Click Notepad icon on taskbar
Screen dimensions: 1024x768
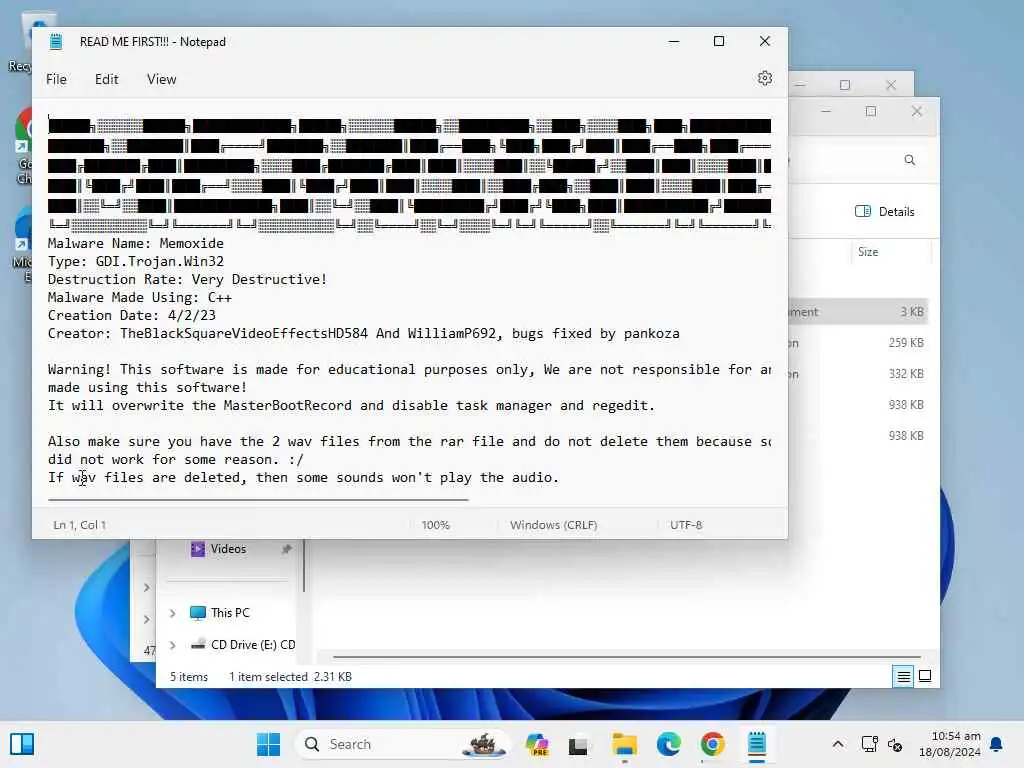(x=757, y=744)
